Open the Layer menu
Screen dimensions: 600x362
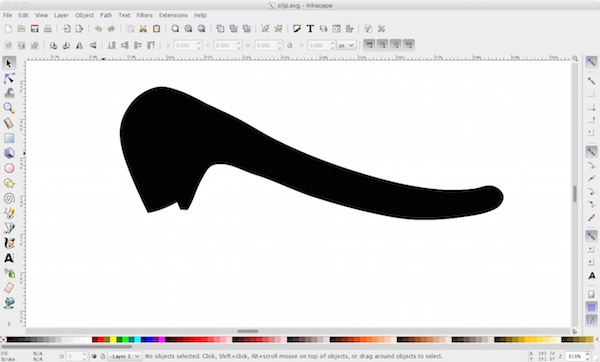coord(61,15)
